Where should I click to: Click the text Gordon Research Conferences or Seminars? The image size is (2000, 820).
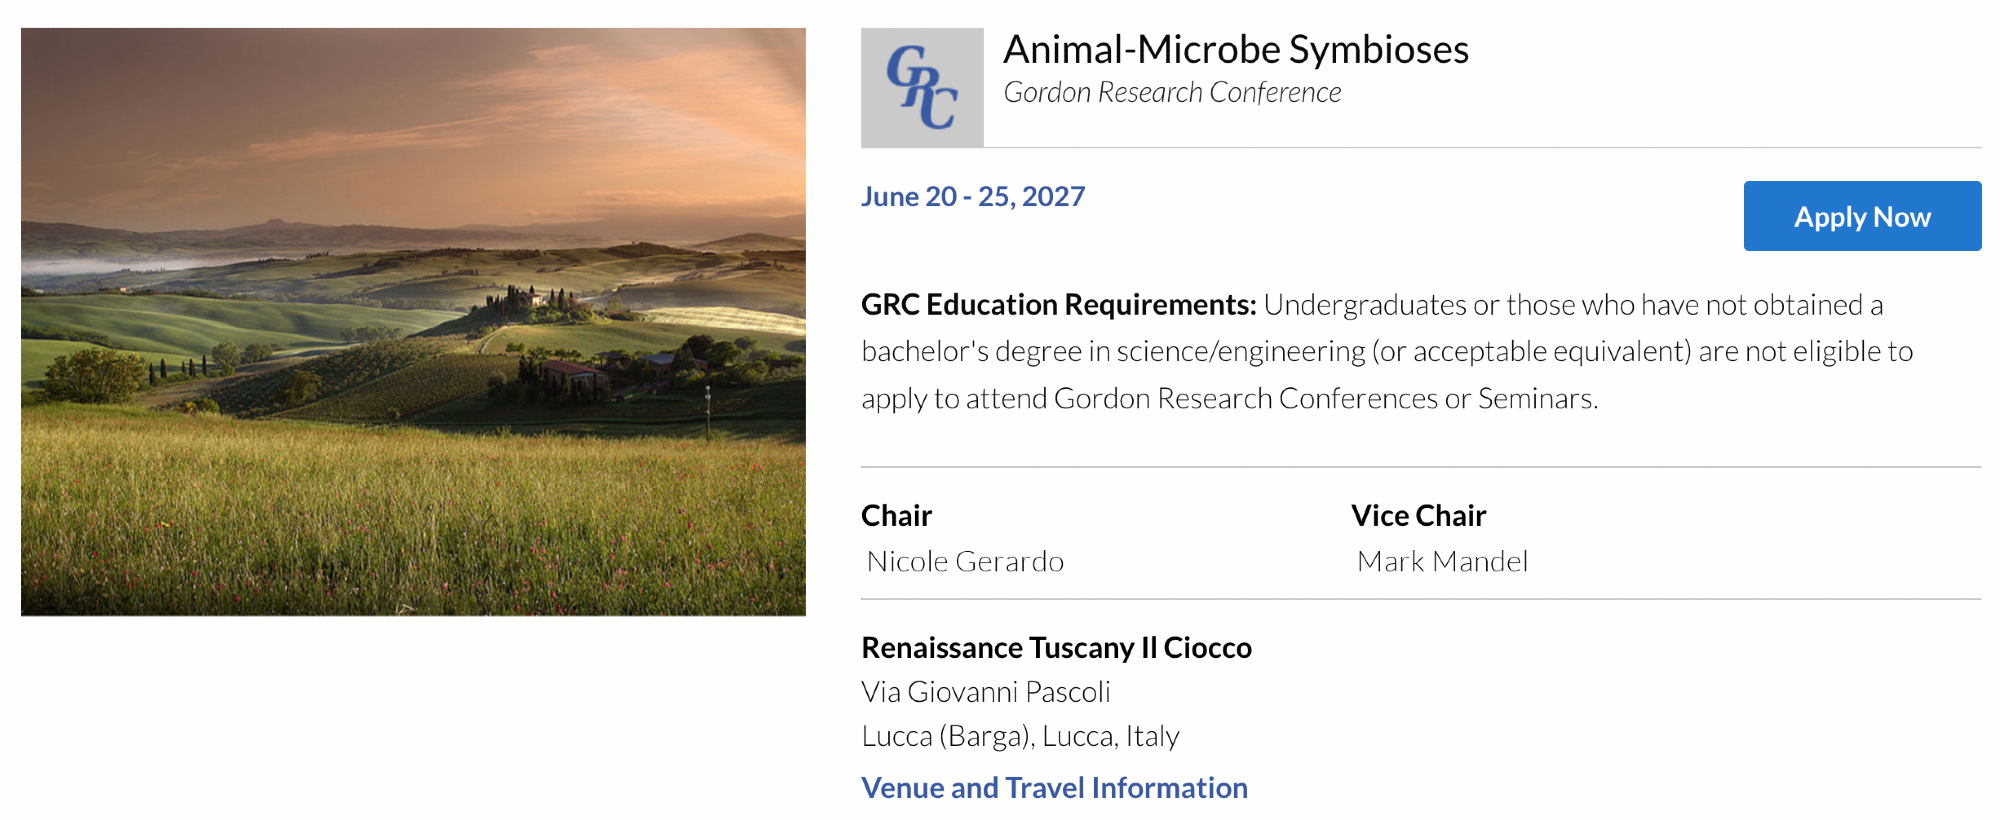tap(1325, 399)
